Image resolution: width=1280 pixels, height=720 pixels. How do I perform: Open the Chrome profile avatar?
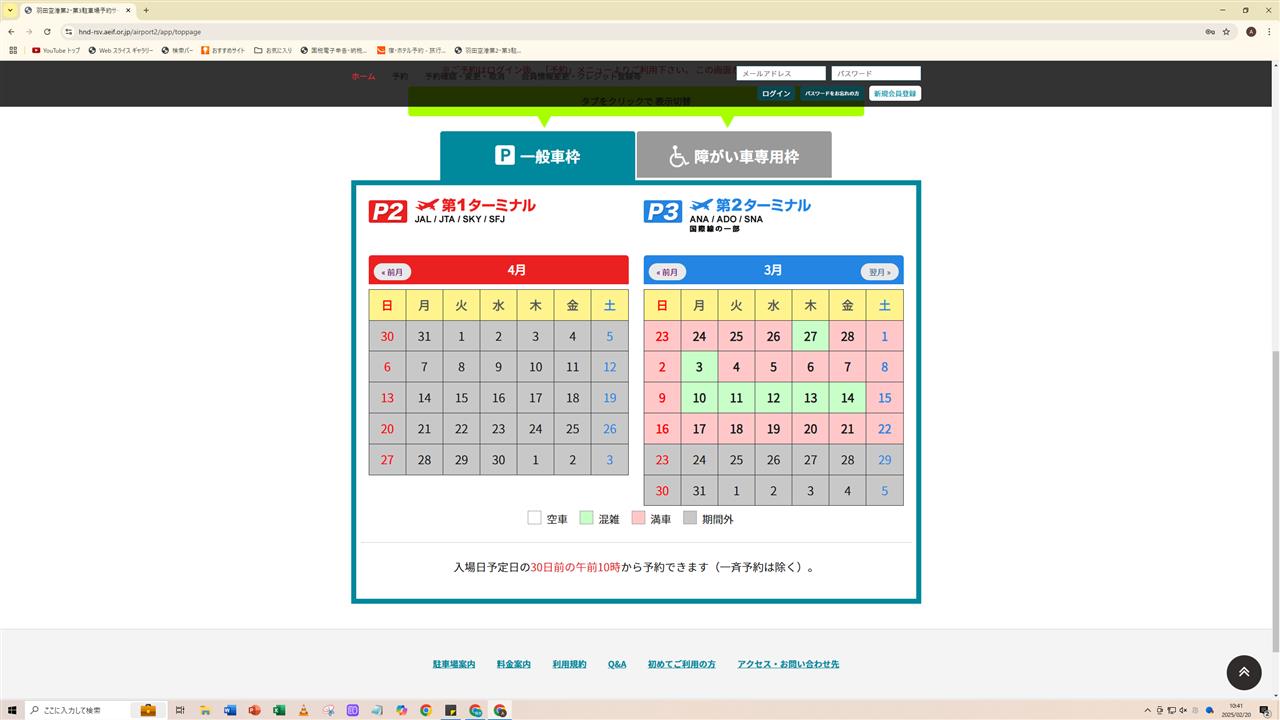[1250, 31]
